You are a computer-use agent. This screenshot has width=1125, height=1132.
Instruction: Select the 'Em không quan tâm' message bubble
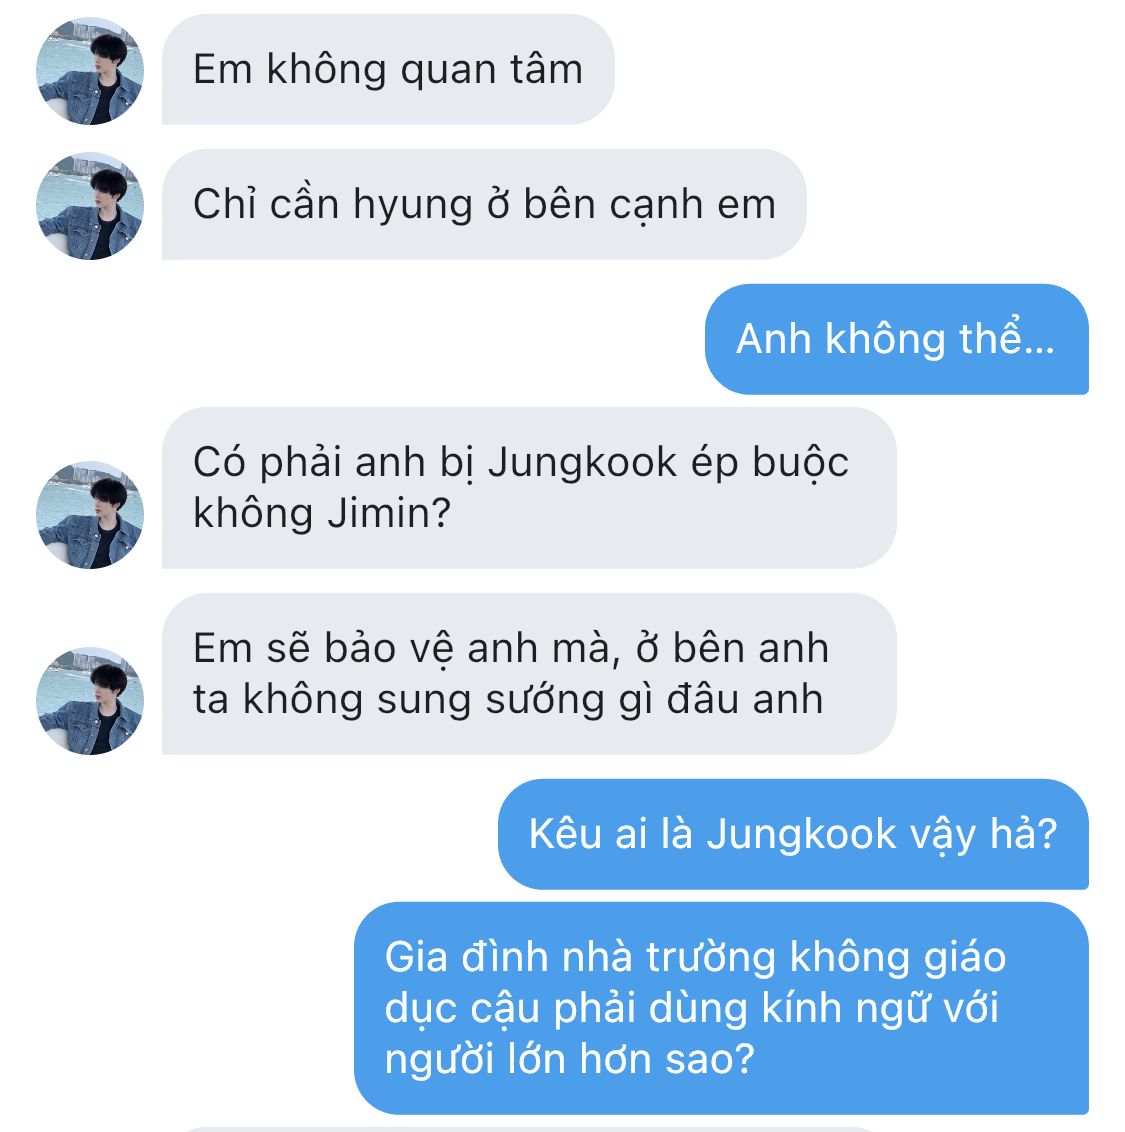(x=388, y=69)
